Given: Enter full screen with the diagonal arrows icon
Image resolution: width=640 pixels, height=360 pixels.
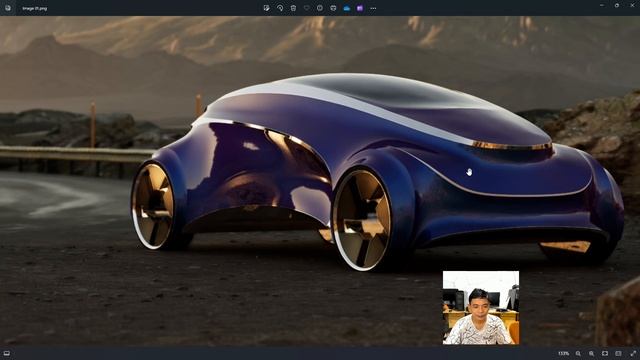Looking at the screenshot, I should pyautogui.click(x=633, y=353).
